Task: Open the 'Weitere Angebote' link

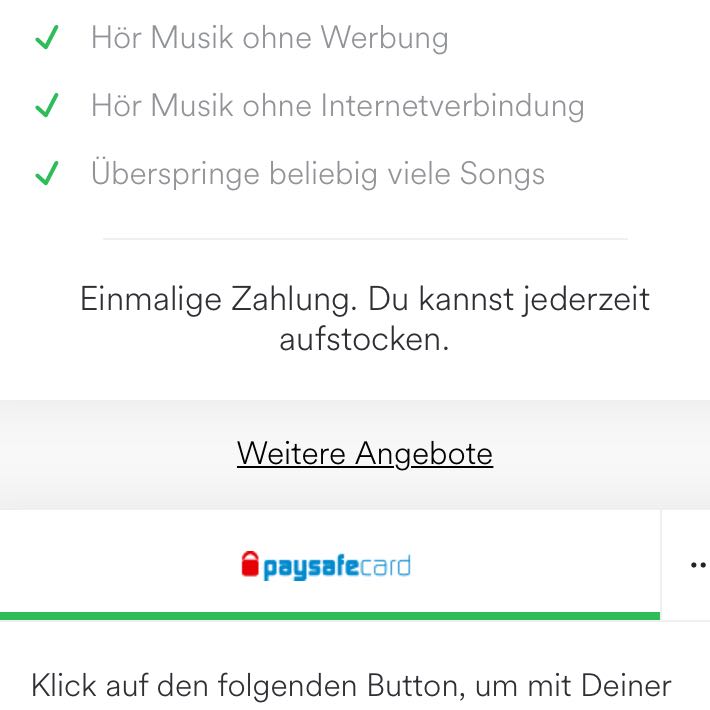Action: click(365, 454)
